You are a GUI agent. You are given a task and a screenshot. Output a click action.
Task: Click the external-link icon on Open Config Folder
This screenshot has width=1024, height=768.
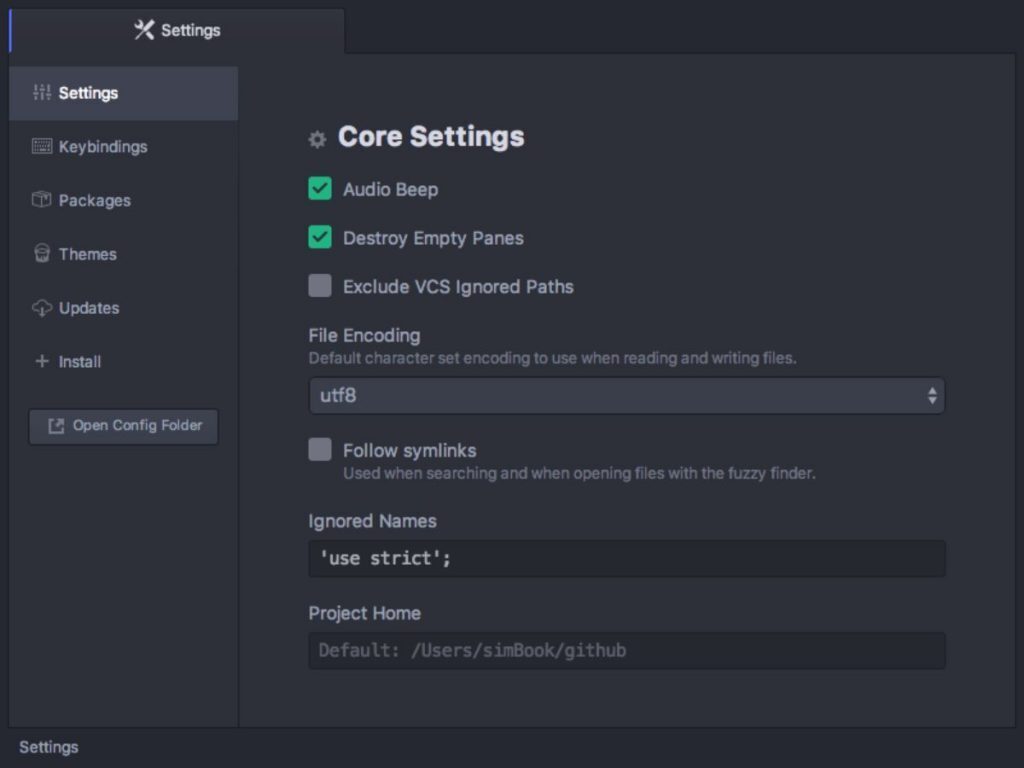coord(57,426)
